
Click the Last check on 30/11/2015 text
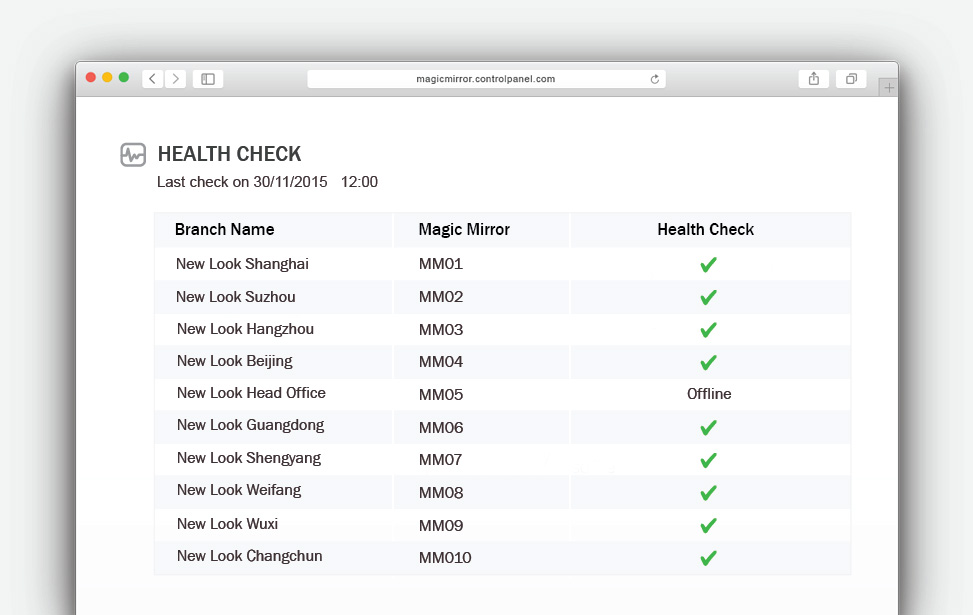(x=242, y=182)
